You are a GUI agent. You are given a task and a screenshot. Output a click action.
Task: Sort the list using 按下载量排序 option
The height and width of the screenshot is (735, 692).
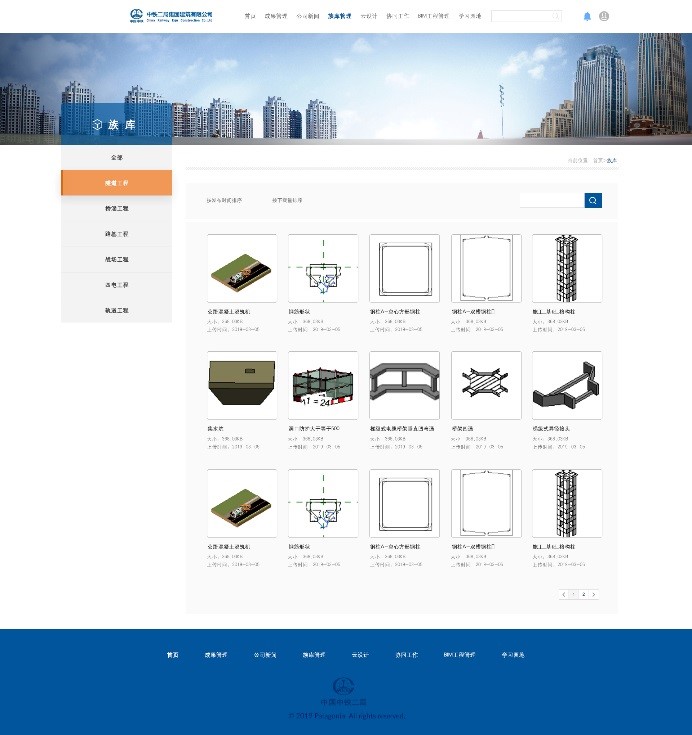point(287,201)
